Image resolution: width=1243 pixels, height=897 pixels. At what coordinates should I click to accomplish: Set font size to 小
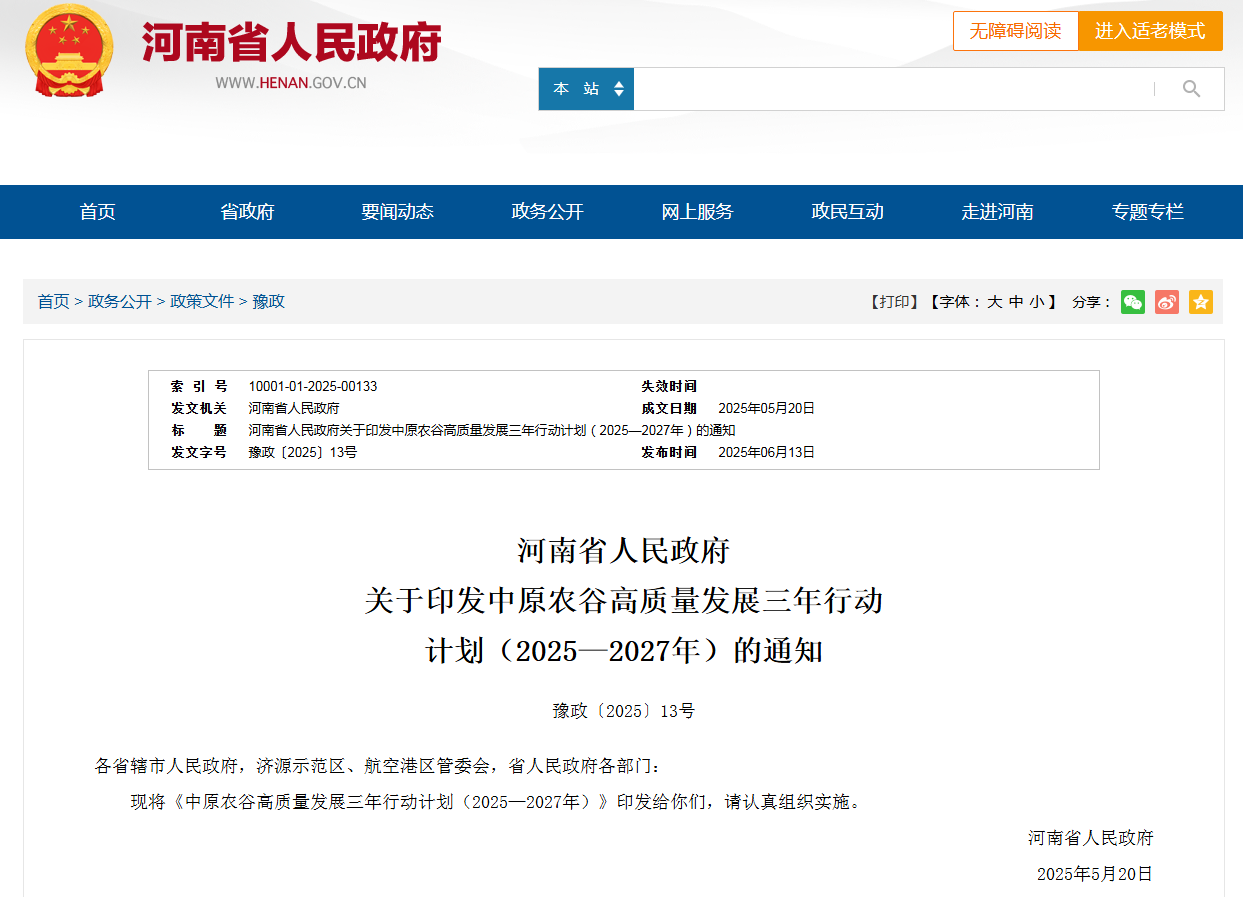click(x=1036, y=302)
